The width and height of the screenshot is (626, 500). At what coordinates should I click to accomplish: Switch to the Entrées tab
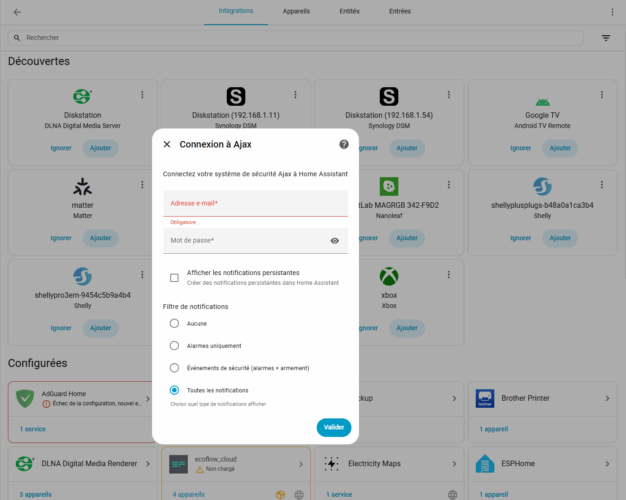[400, 11]
